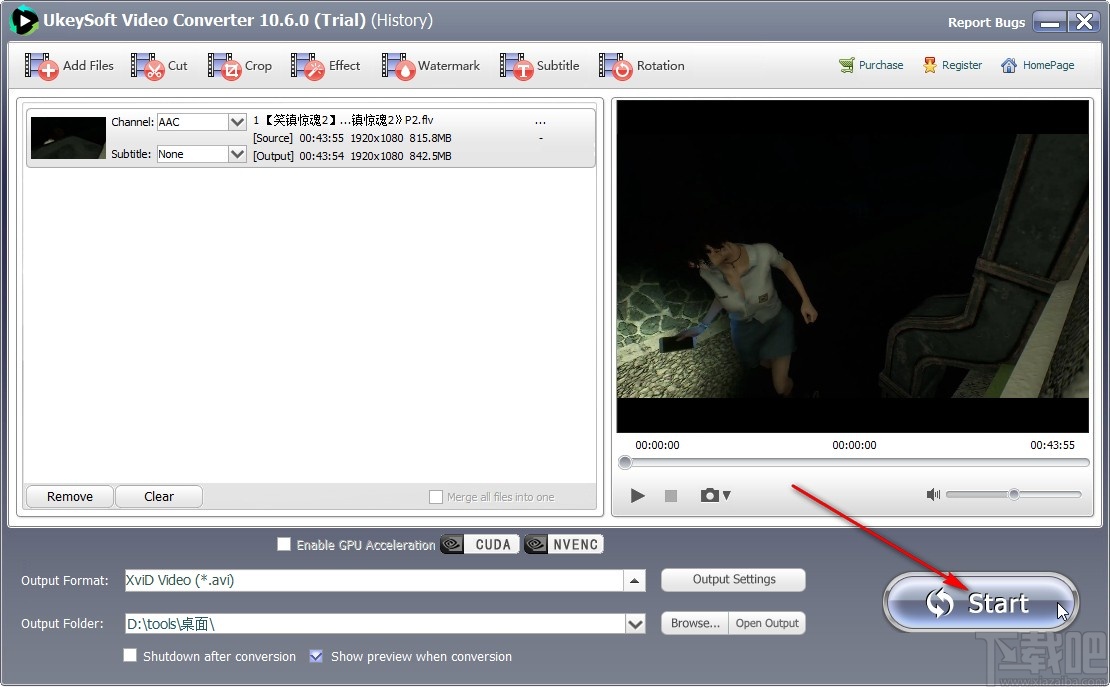Image resolution: width=1110 pixels, height=687 pixels.
Task: Click the [Source] 815.8MB info line
Action: (352, 138)
